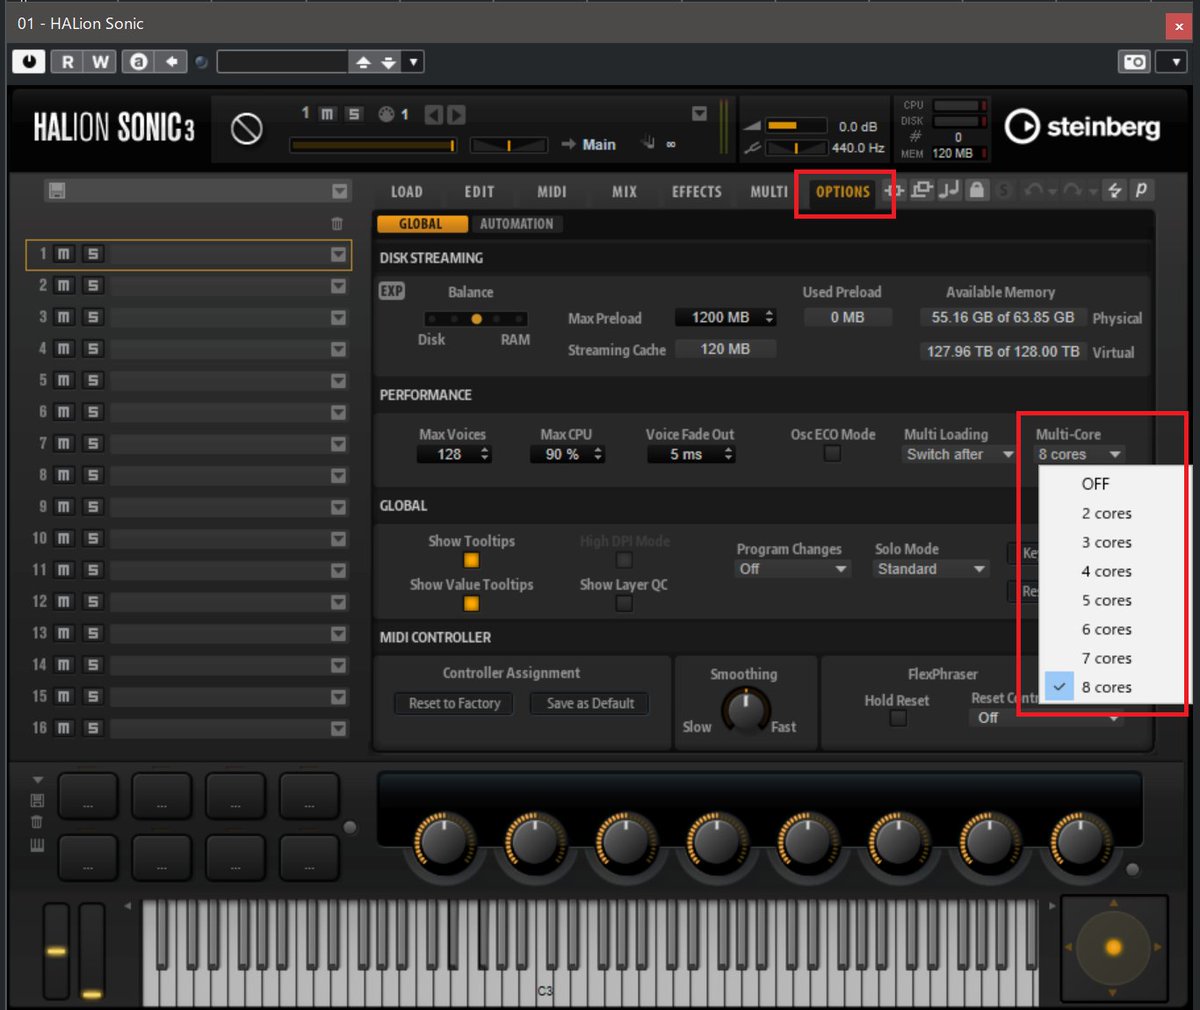
Task: Click the first trigger pad
Action: (88, 797)
